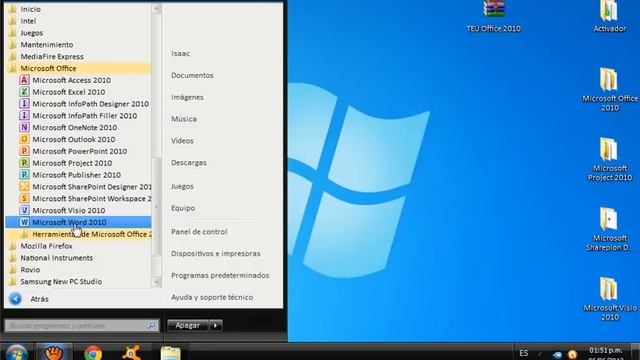Select the TEU Office 2010 archive on desktop
640x360 pixels.
pos(494,16)
